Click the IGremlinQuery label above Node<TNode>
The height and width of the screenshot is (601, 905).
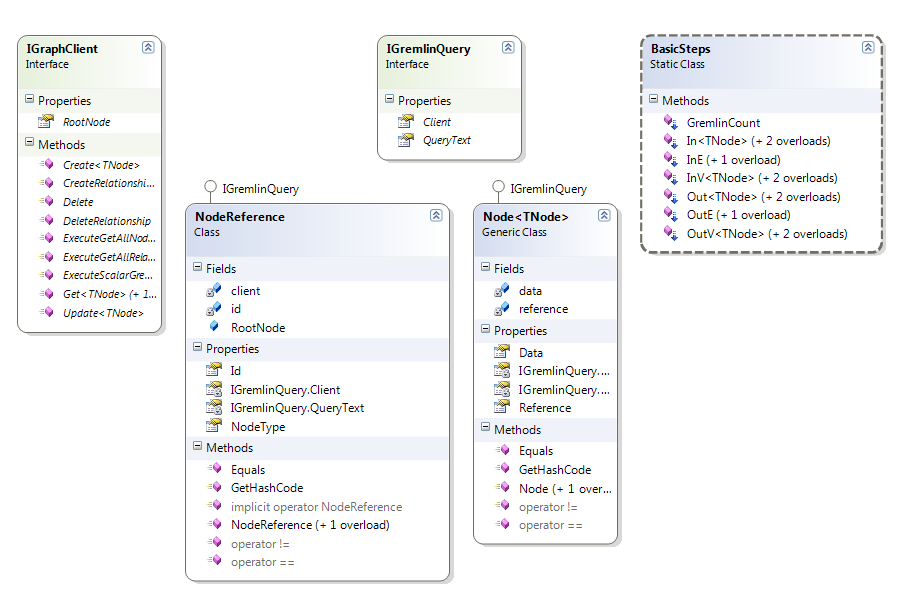click(548, 188)
